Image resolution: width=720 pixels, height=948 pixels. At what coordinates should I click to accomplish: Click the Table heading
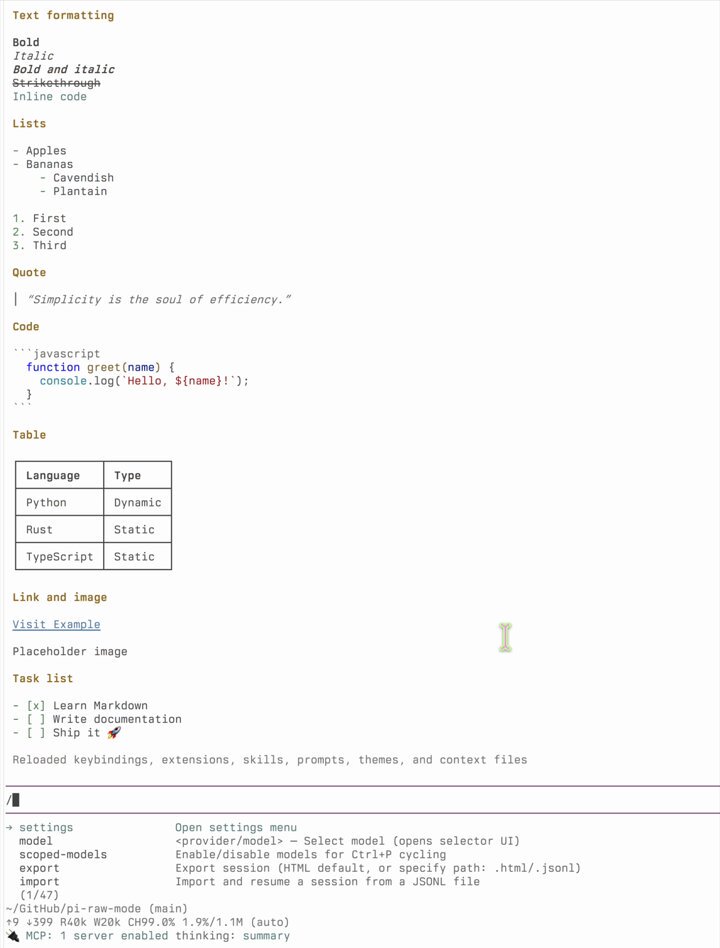29,435
